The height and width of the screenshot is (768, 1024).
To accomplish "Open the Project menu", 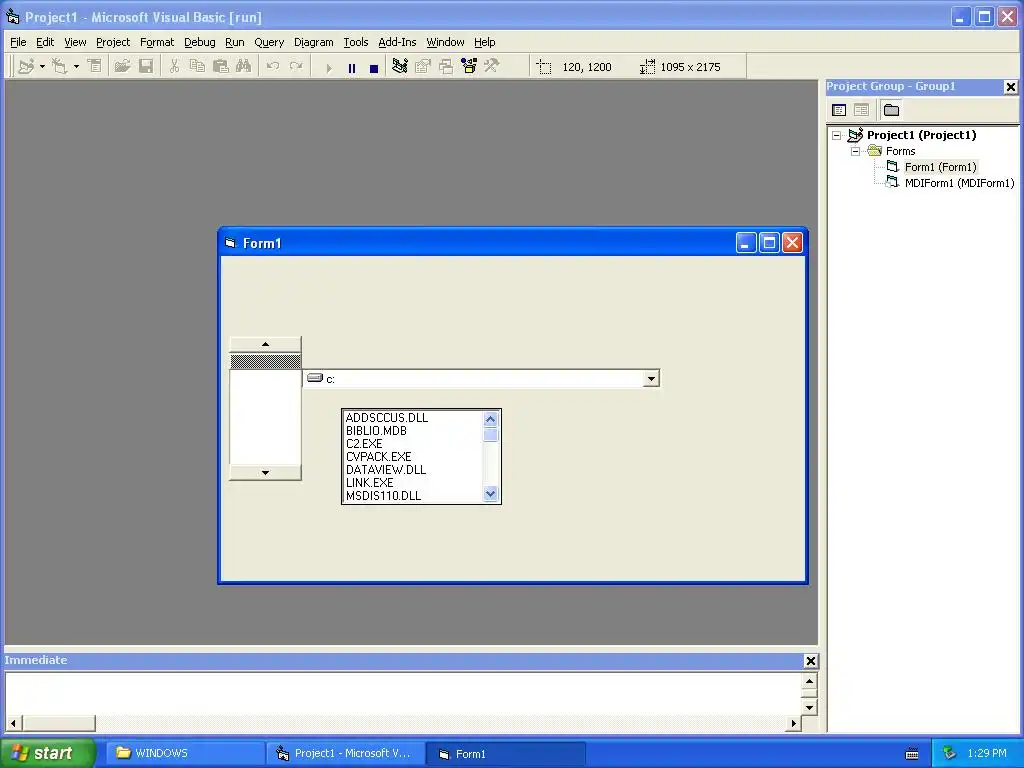I will (113, 42).
